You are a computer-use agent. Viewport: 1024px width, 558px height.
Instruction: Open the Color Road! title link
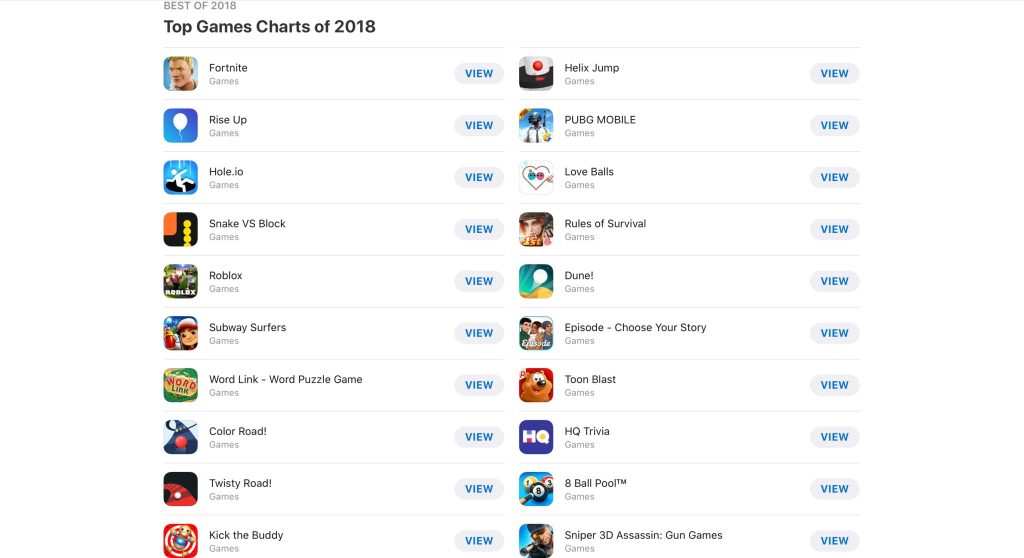click(238, 431)
